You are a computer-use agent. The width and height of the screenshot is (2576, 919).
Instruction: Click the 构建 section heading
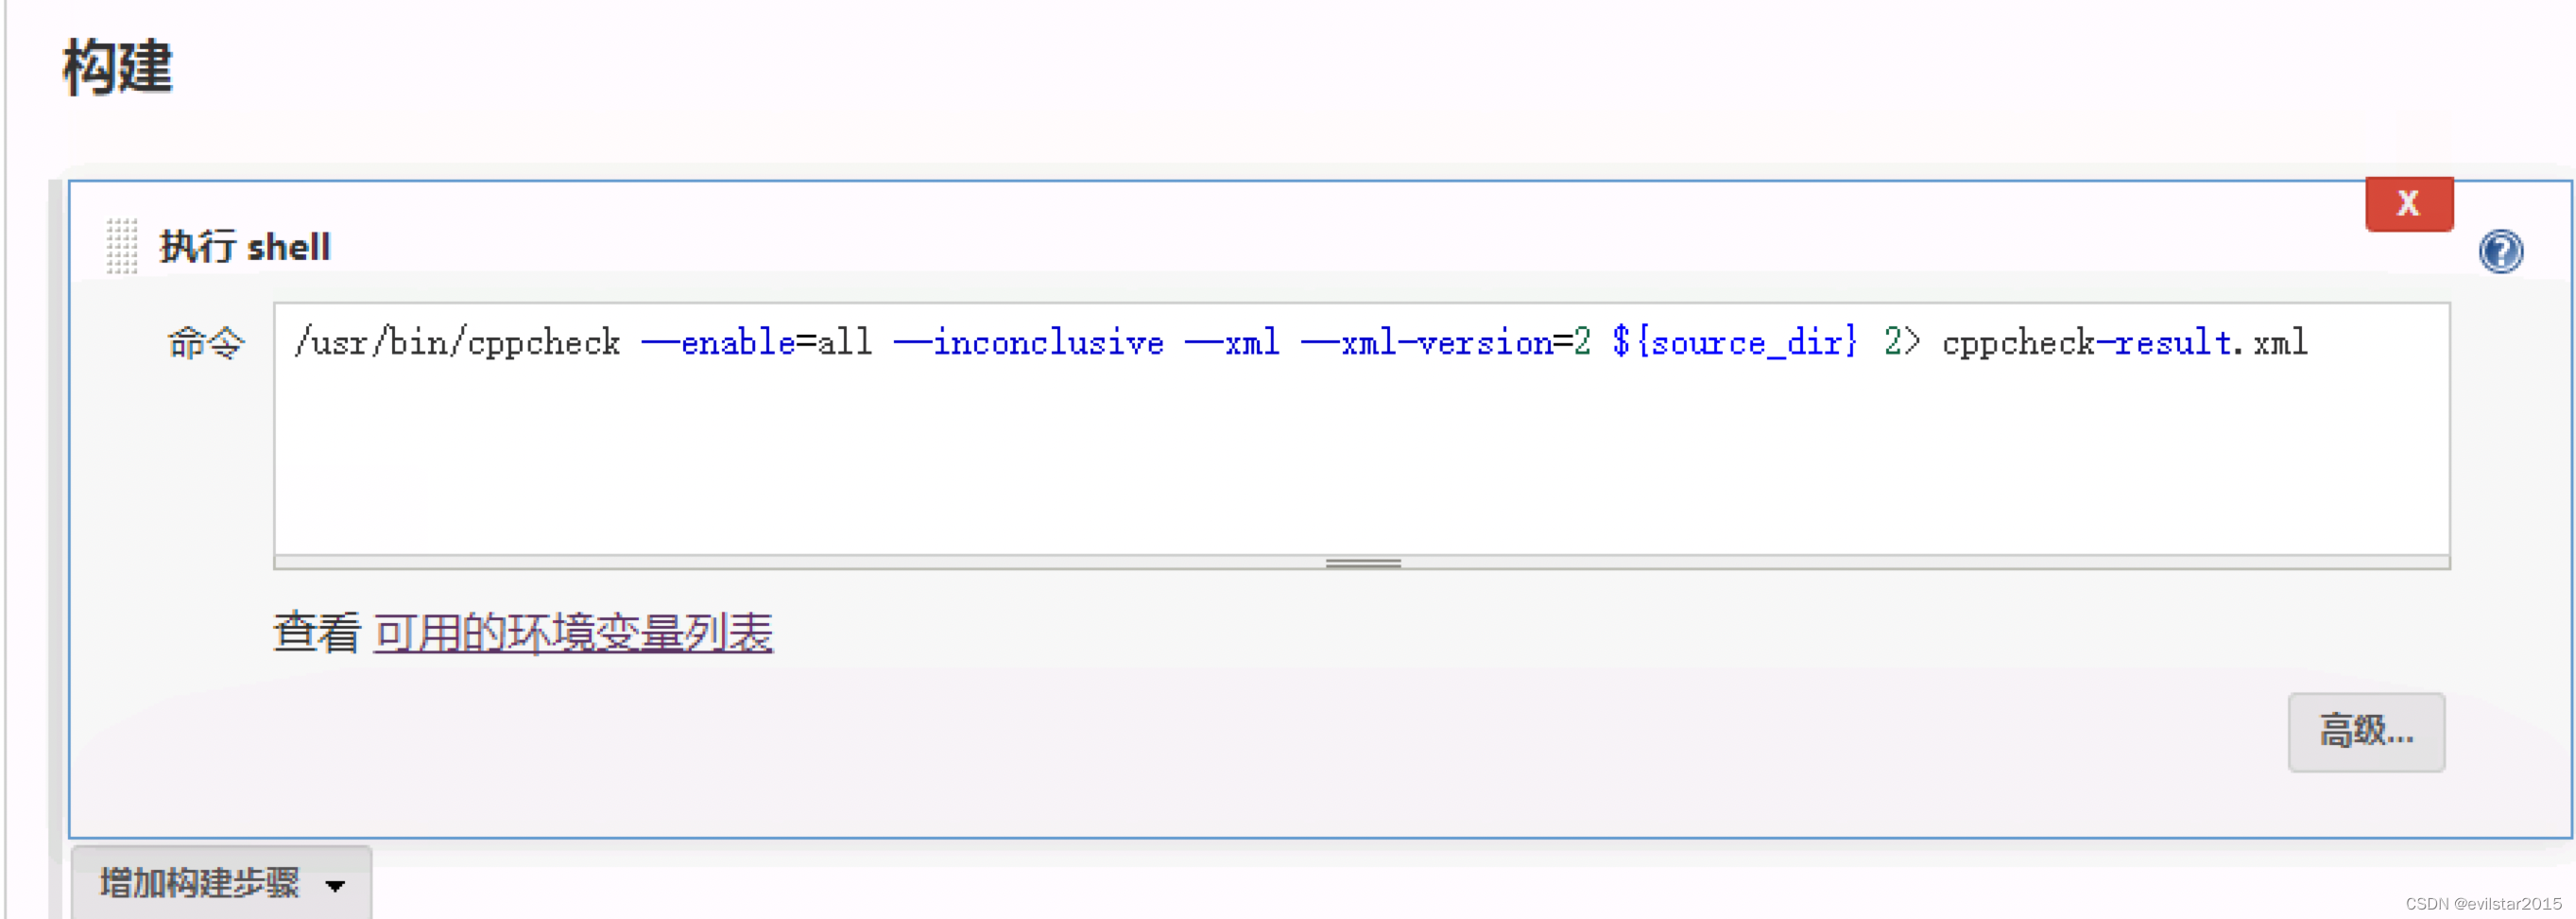click(x=117, y=68)
